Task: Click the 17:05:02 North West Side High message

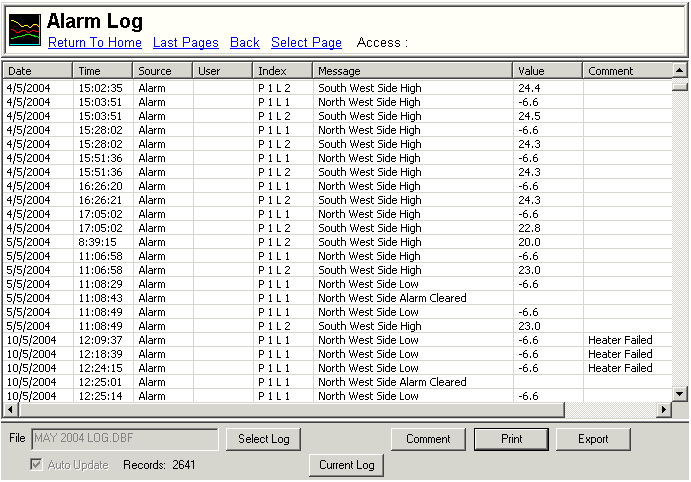Action: (369, 215)
